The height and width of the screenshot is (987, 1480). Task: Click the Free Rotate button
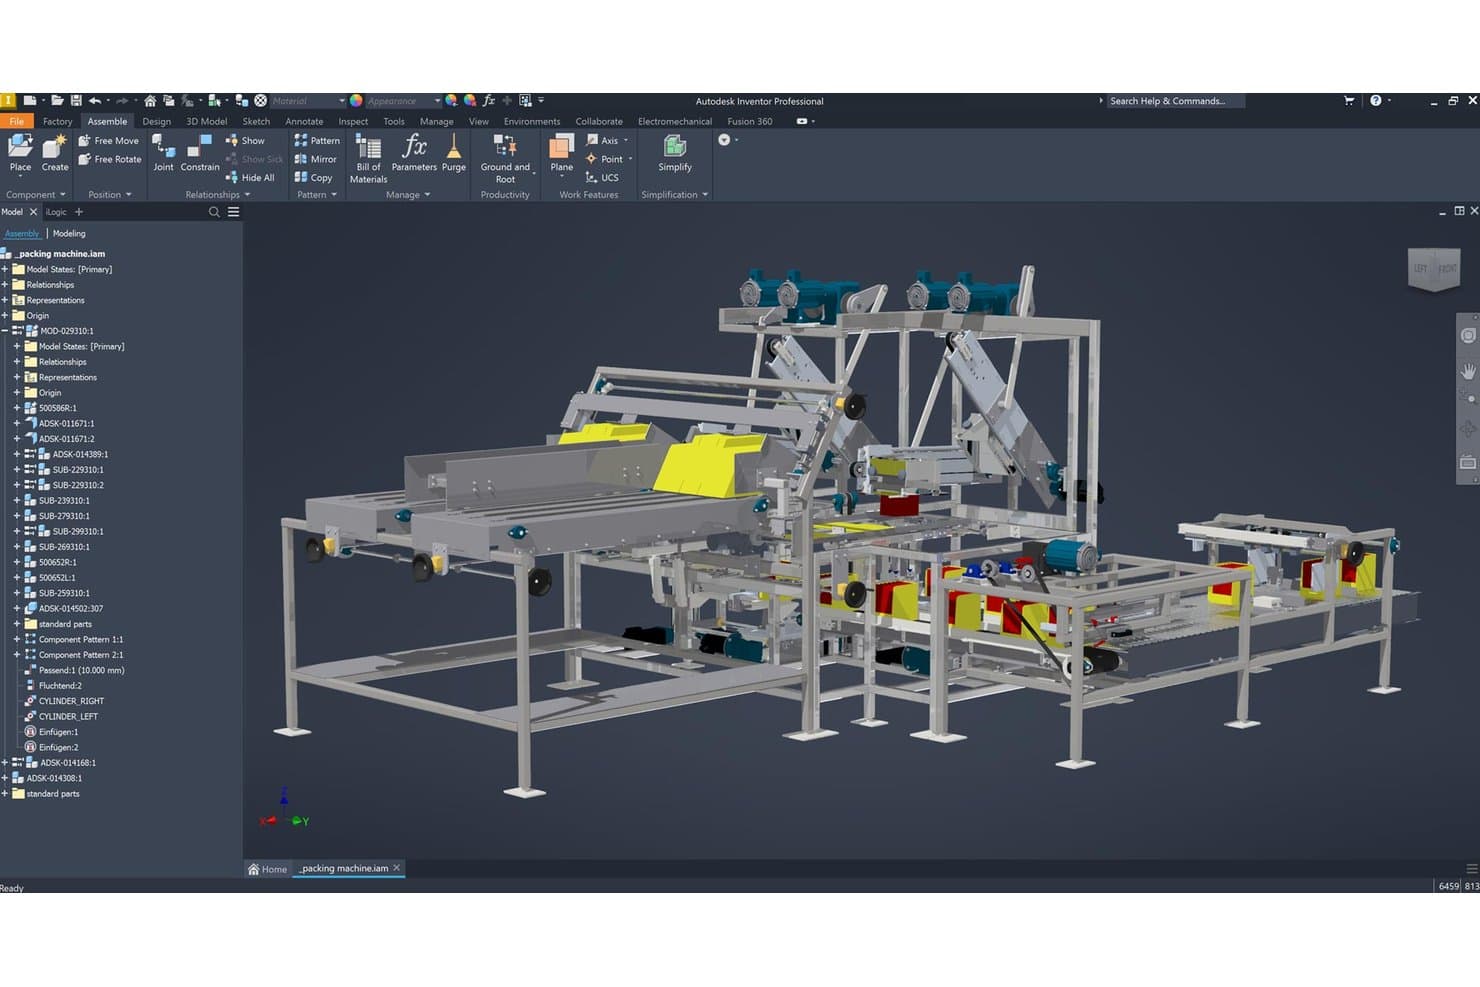[110, 159]
